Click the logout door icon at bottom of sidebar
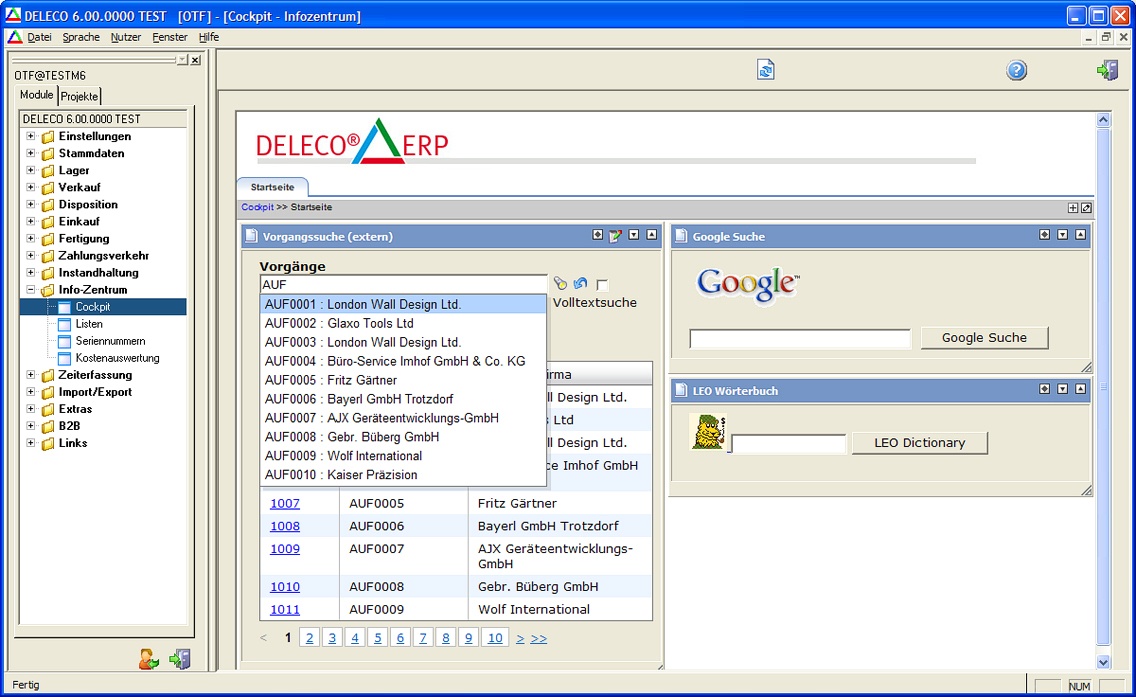This screenshot has height=697, width=1136. pyautogui.click(x=180, y=659)
